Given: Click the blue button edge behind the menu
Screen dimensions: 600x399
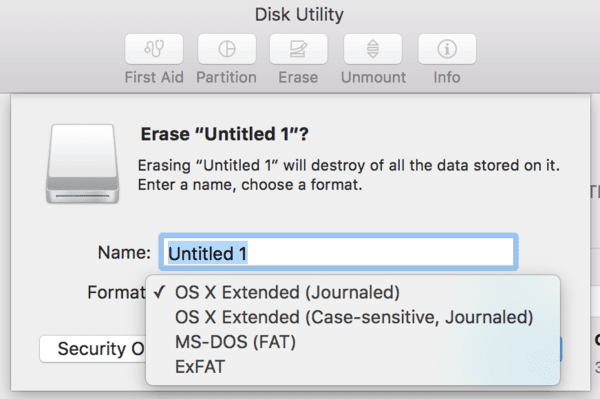Looking at the screenshot, I should (x=561, y=349).
